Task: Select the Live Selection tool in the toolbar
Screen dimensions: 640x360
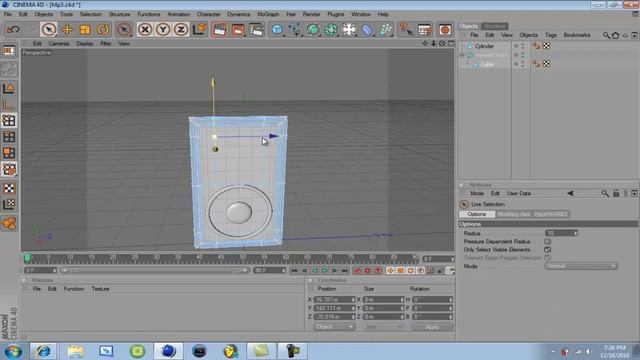Action: point(49,29)
